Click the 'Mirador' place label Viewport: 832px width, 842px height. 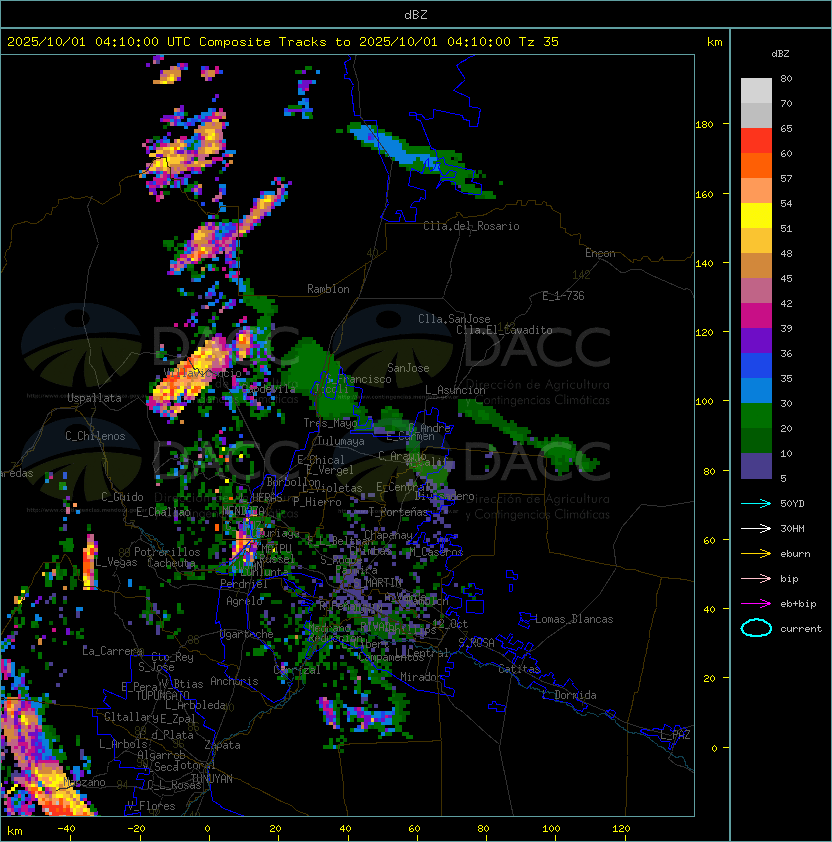tap(422, 677)
